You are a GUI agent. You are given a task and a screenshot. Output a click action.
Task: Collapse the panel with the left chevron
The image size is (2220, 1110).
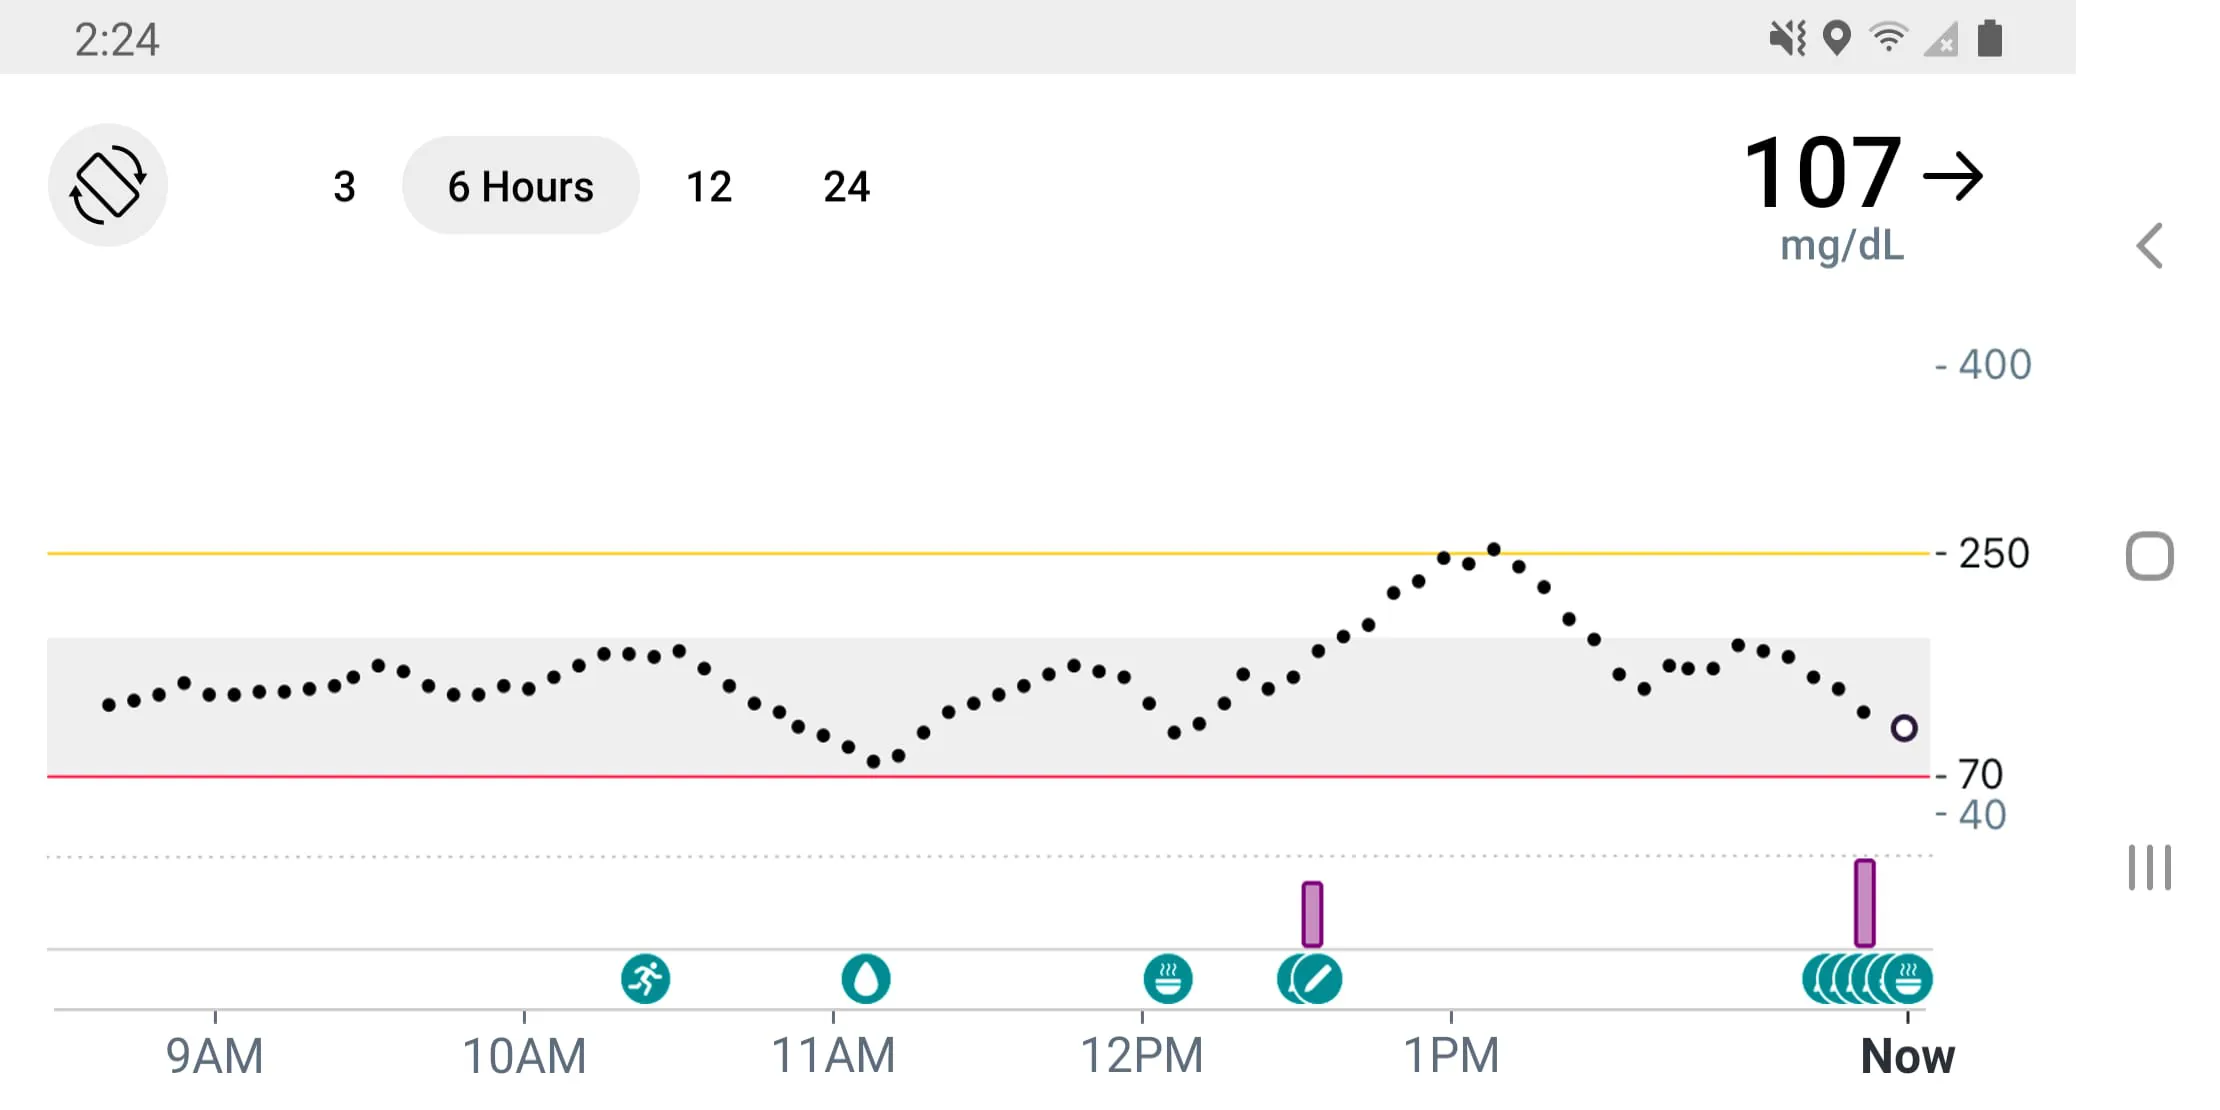[2150, 247]
